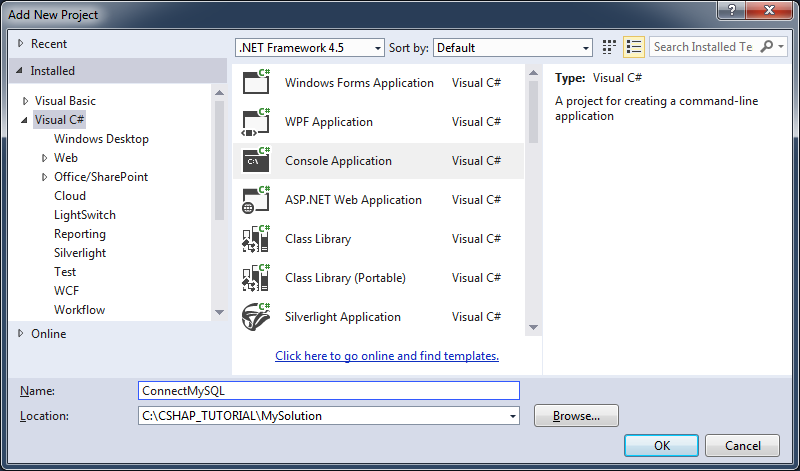800x471 pixels.
Task: Select the ASP.NET Web Application template icon
Action: point(256,200)
